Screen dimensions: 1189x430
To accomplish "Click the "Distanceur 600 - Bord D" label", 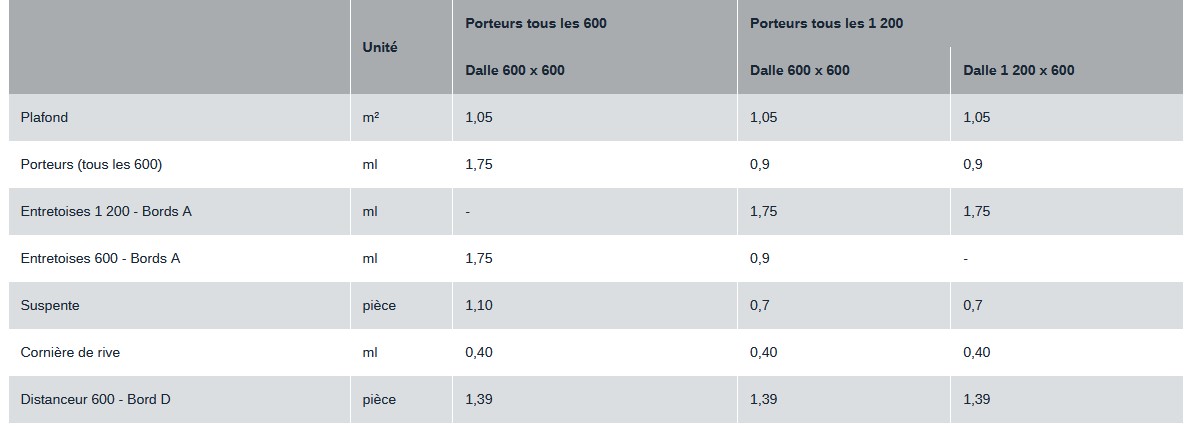I will (95, 399).
